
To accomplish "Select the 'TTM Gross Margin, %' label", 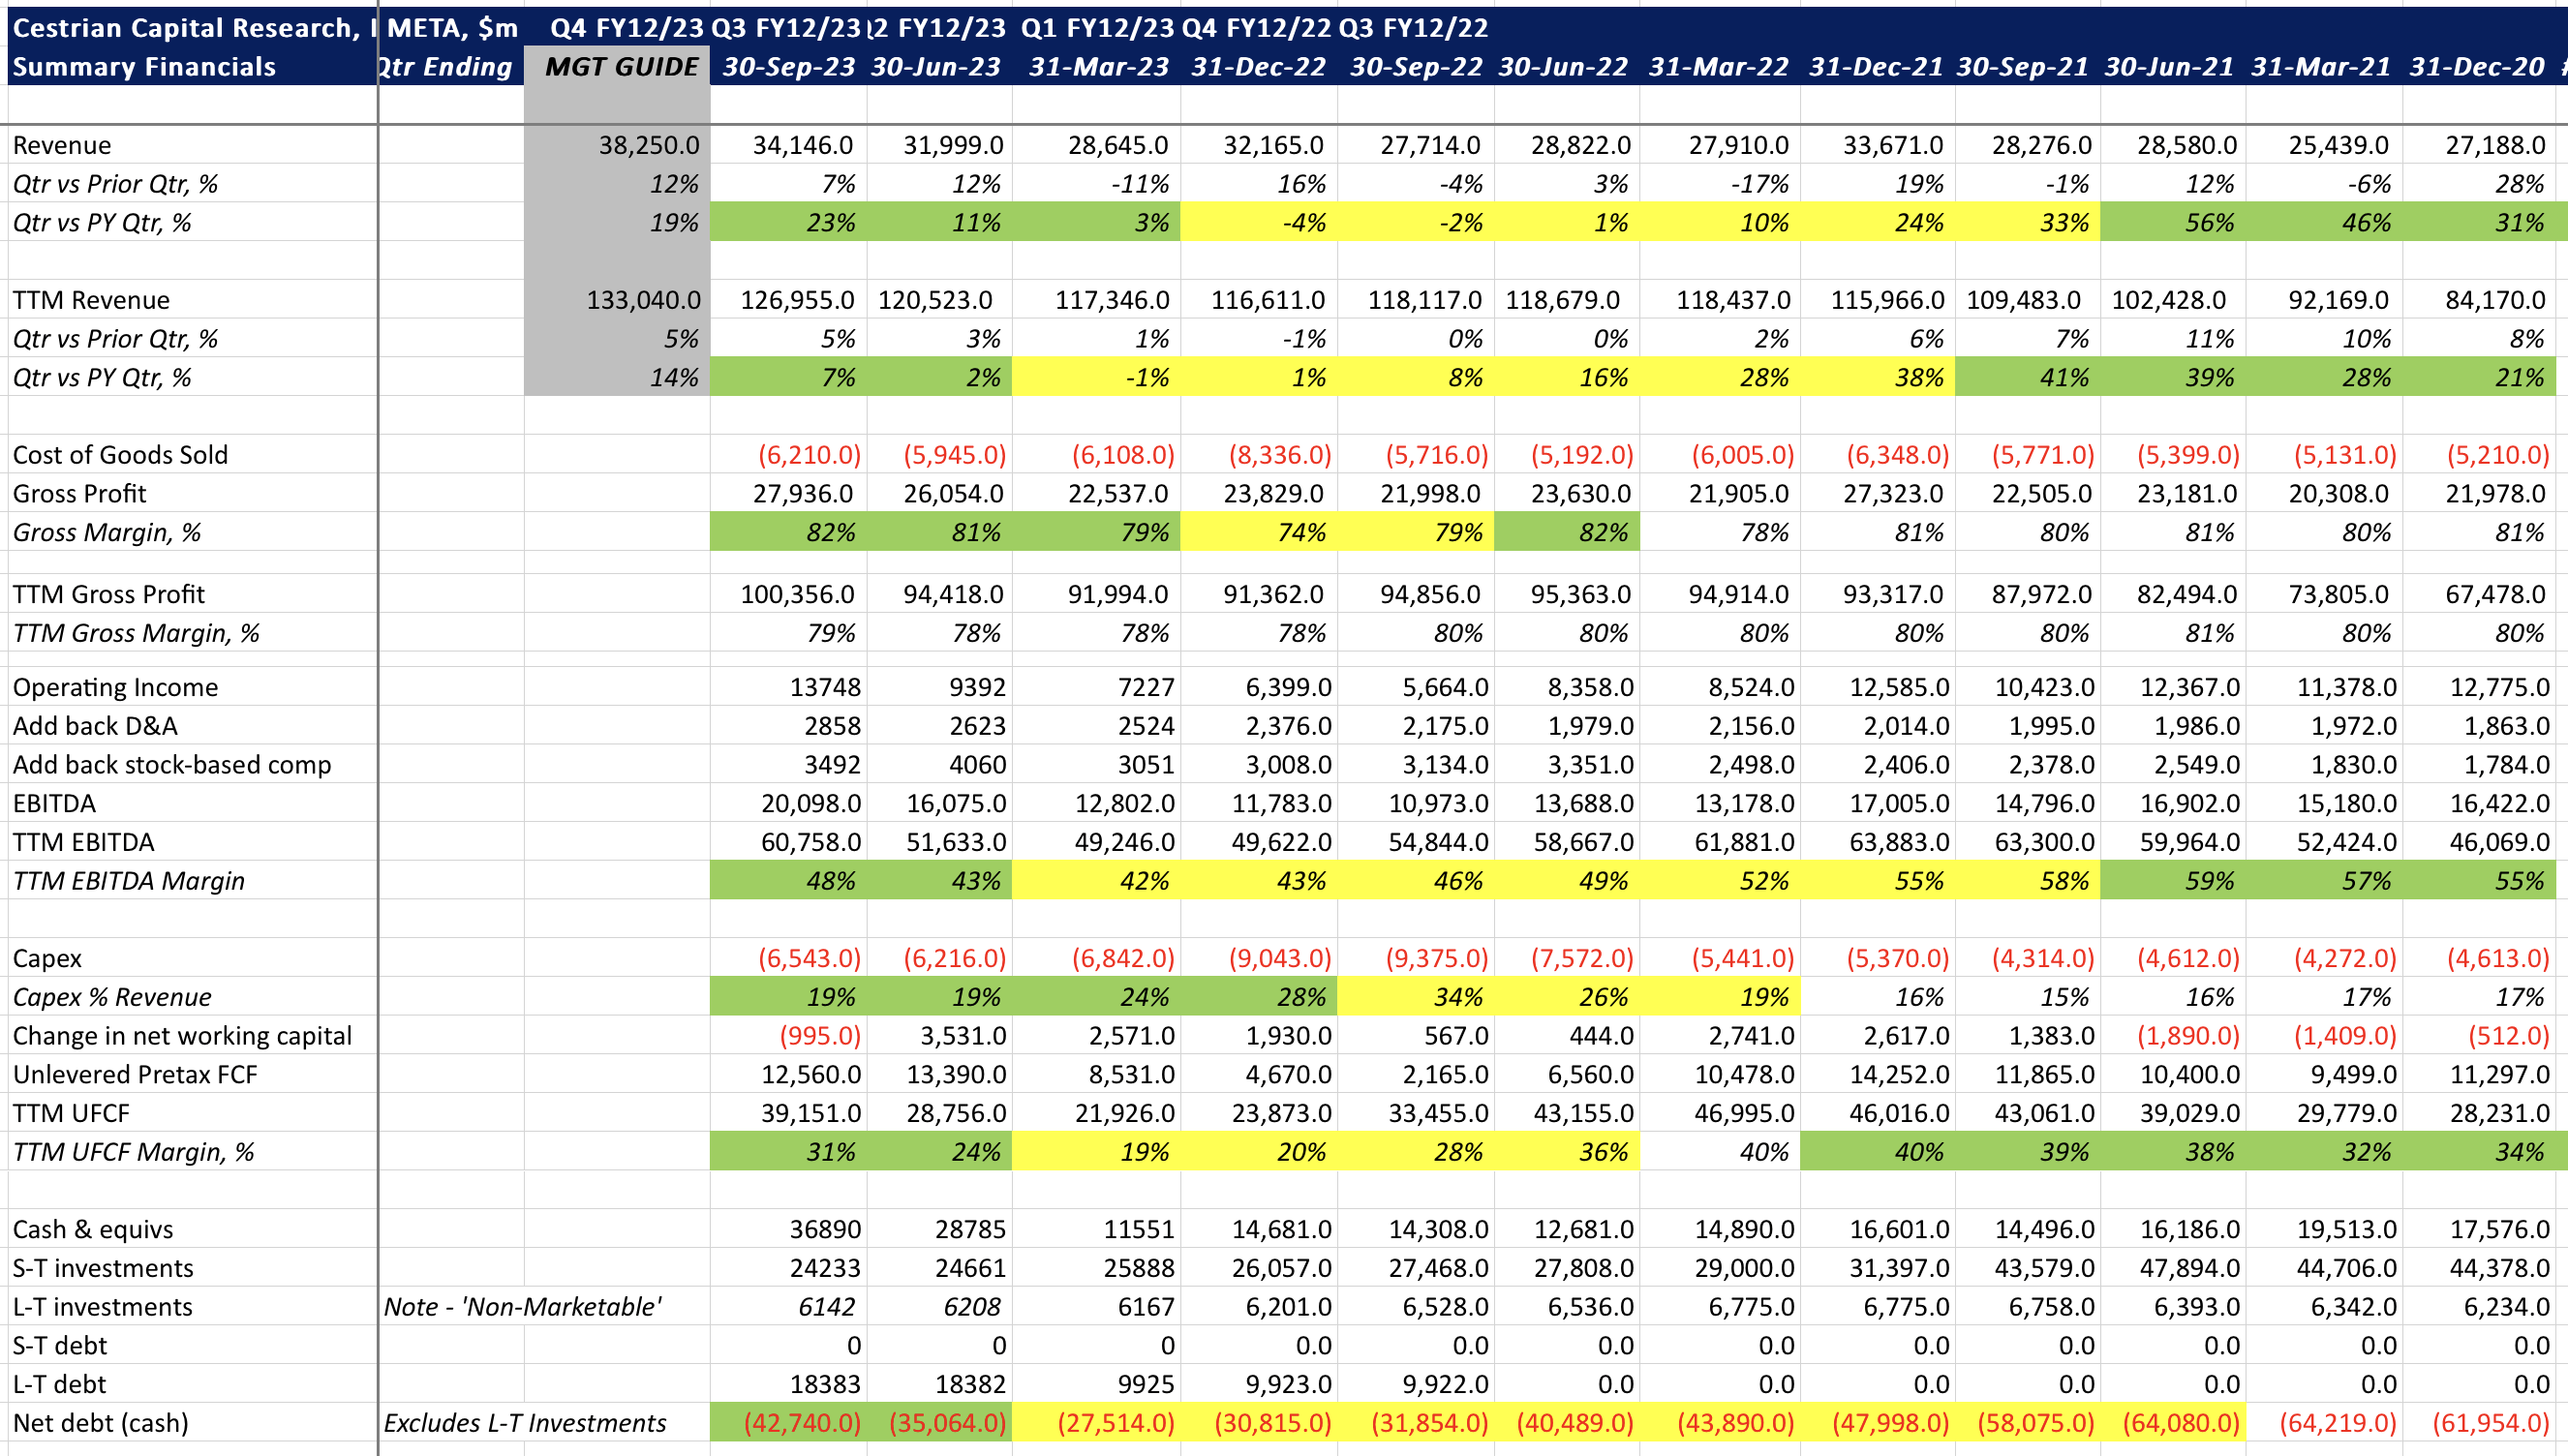I will pyautogui.click(x=135, y=633).
